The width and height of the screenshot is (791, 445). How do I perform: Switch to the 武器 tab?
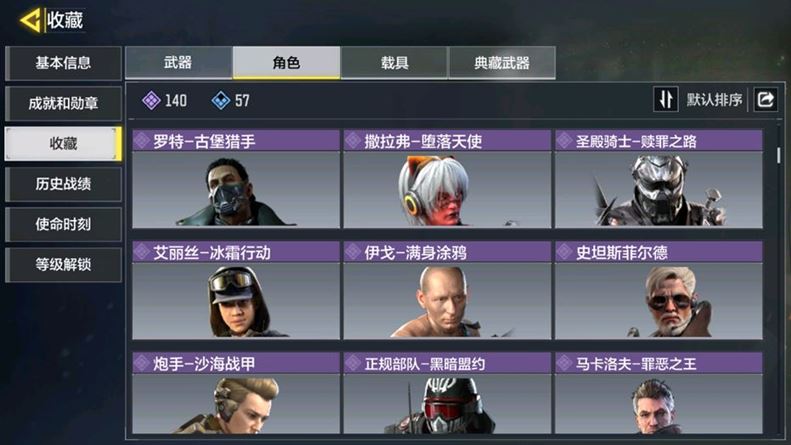179,63
